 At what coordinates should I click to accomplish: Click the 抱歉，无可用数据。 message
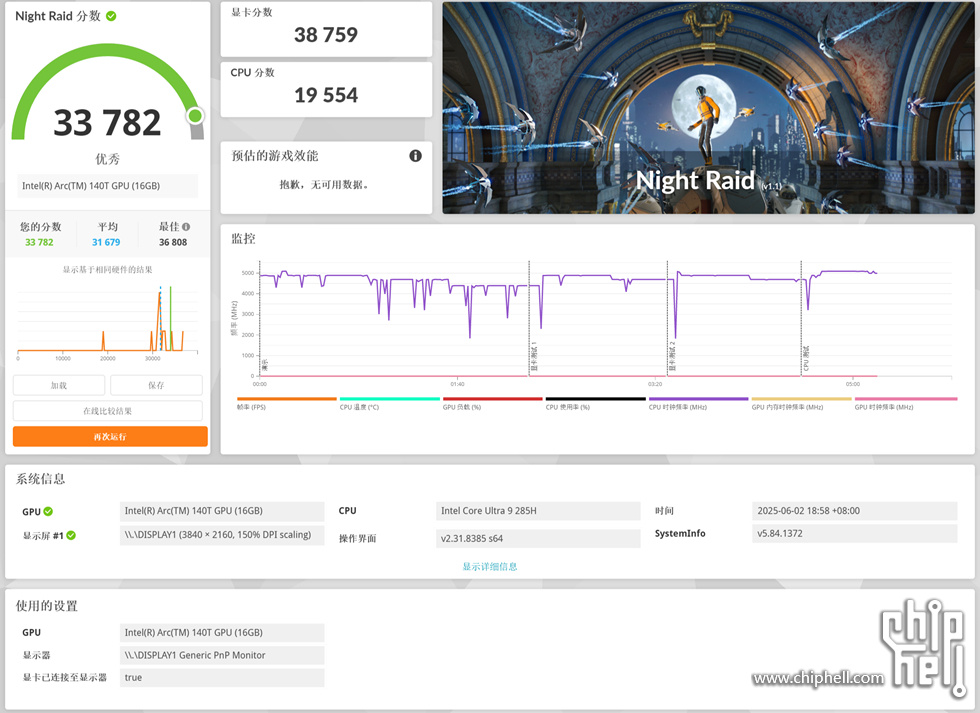tap(324, 184)
